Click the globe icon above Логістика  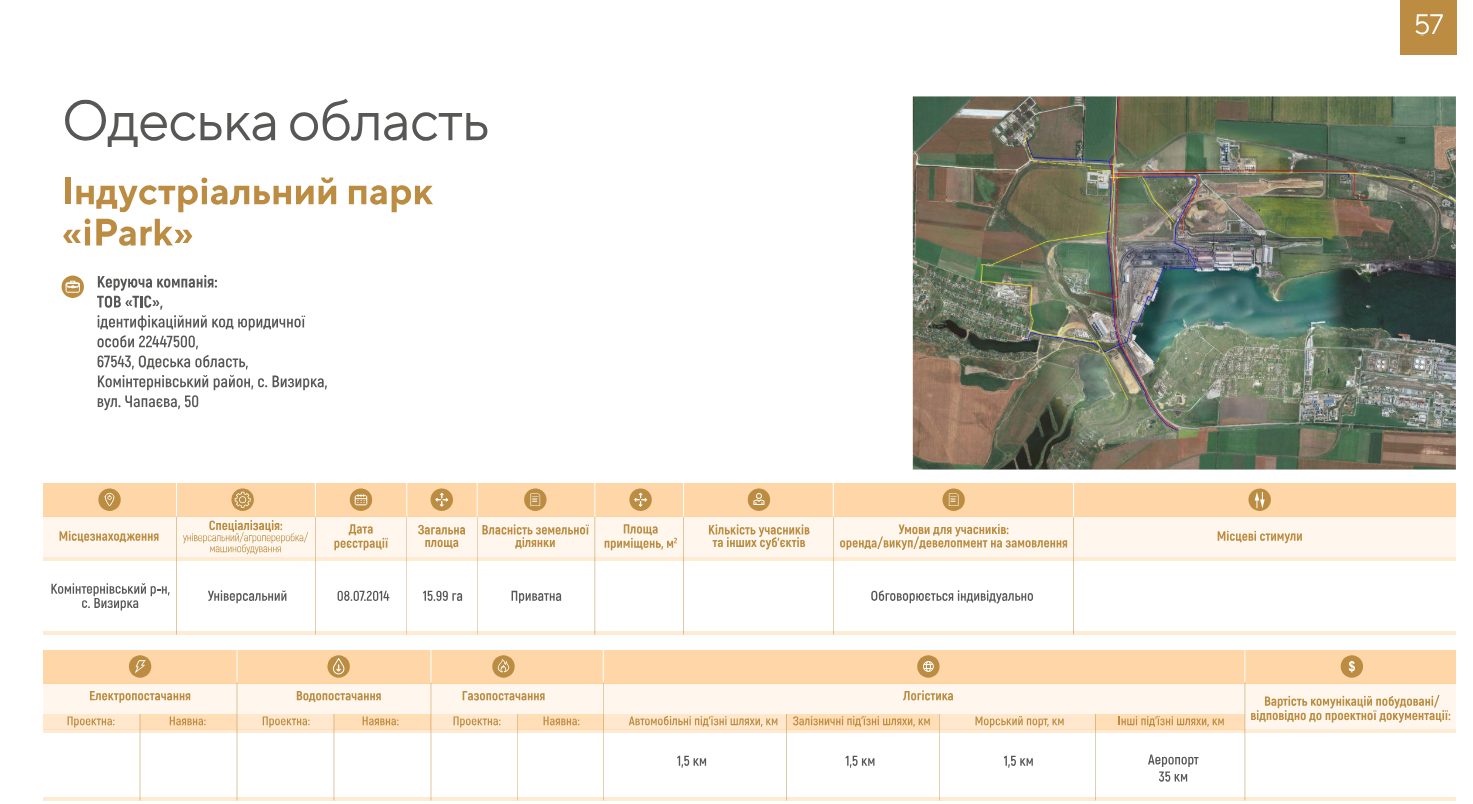pyautogui.click(x=928, y=666)
